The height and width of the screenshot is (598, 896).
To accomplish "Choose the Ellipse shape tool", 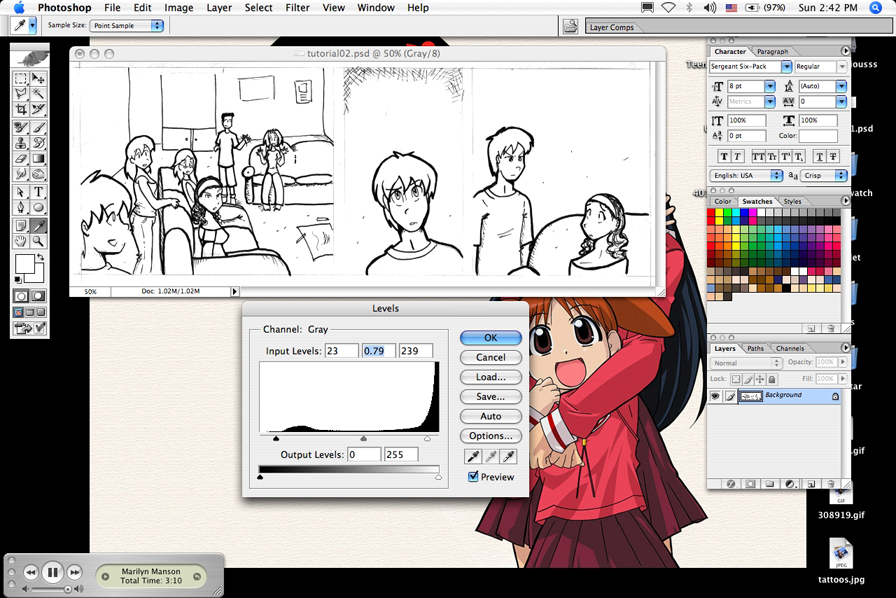I will pyautogui.click(x=38, y=208).
